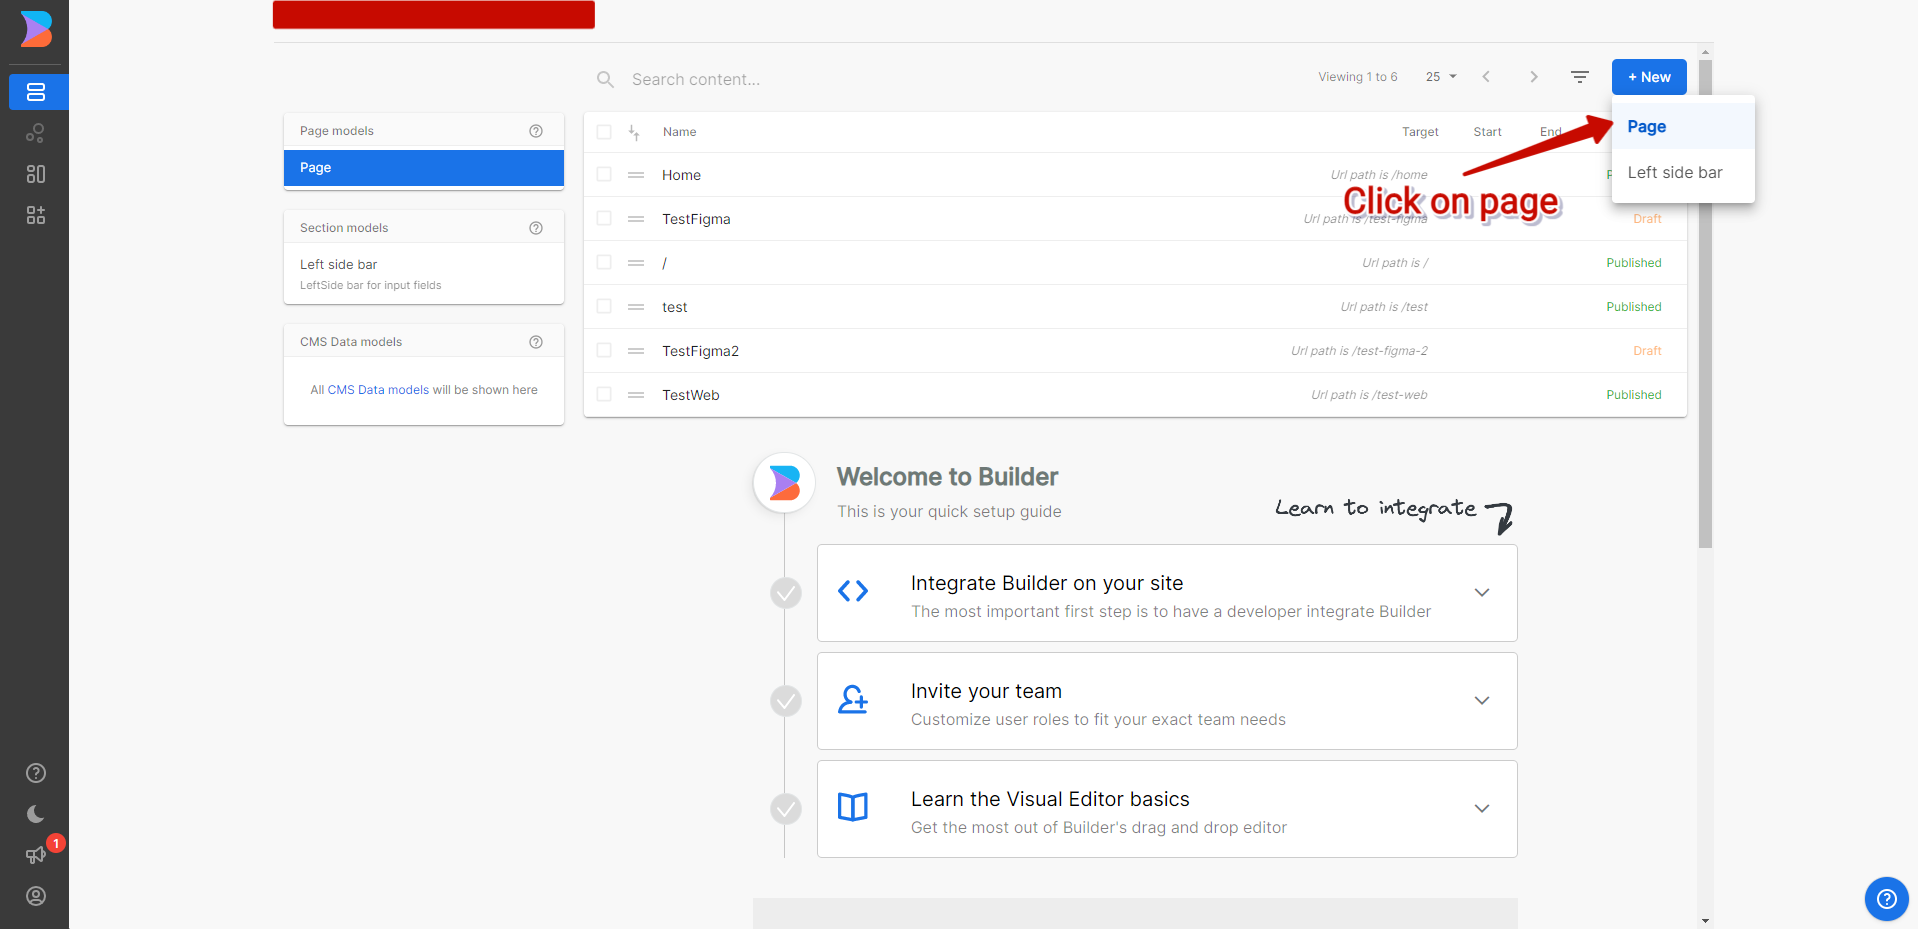
Task: Click the + New button
Action: pos(1649,77)
